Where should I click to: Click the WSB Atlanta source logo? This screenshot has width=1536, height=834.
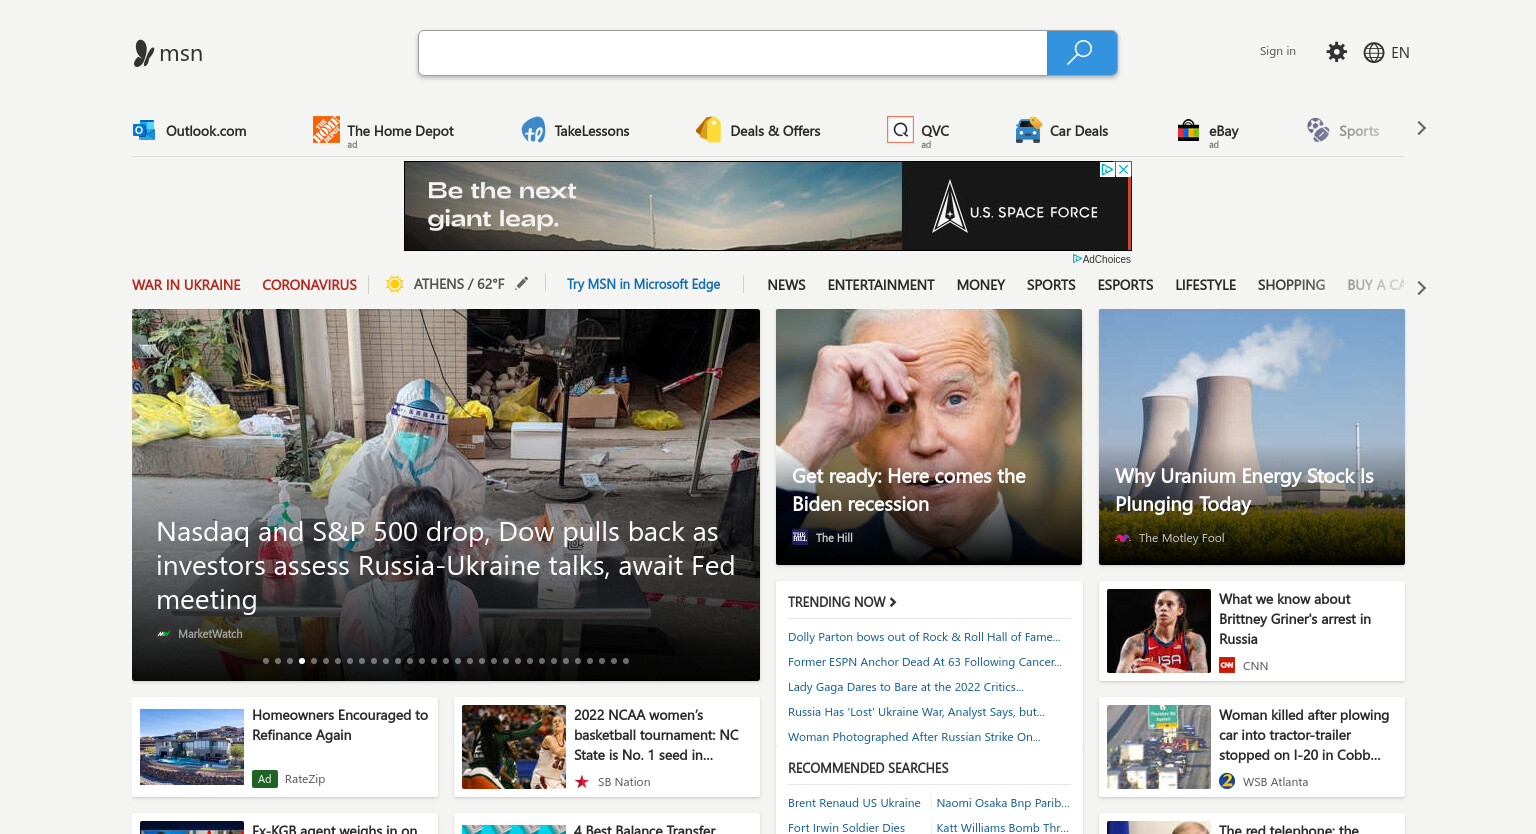point(1227,781)
